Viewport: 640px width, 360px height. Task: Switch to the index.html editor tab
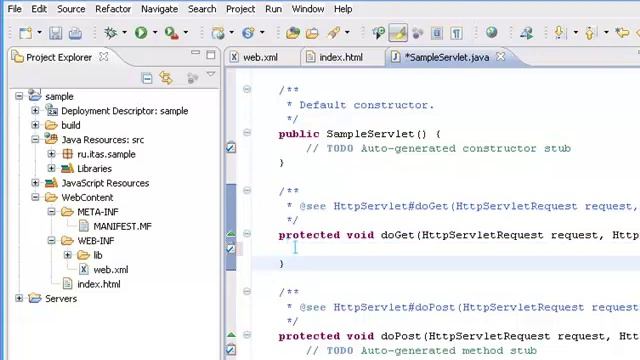(x=341, y=58)
